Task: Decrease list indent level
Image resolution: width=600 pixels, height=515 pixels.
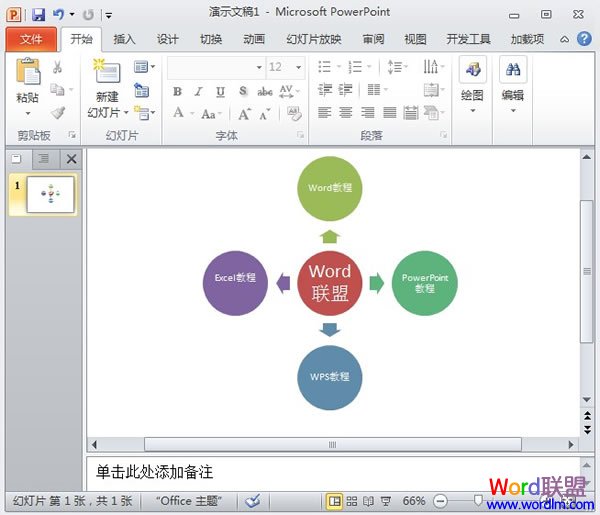Action: pos(325,90)
